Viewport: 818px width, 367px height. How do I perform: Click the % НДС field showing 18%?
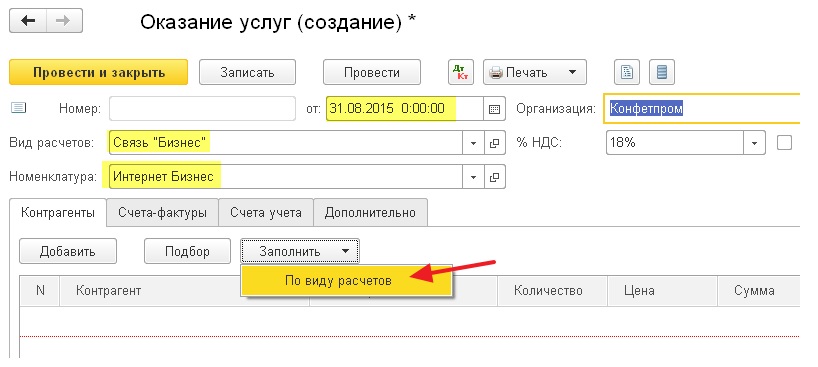[675, 143]
